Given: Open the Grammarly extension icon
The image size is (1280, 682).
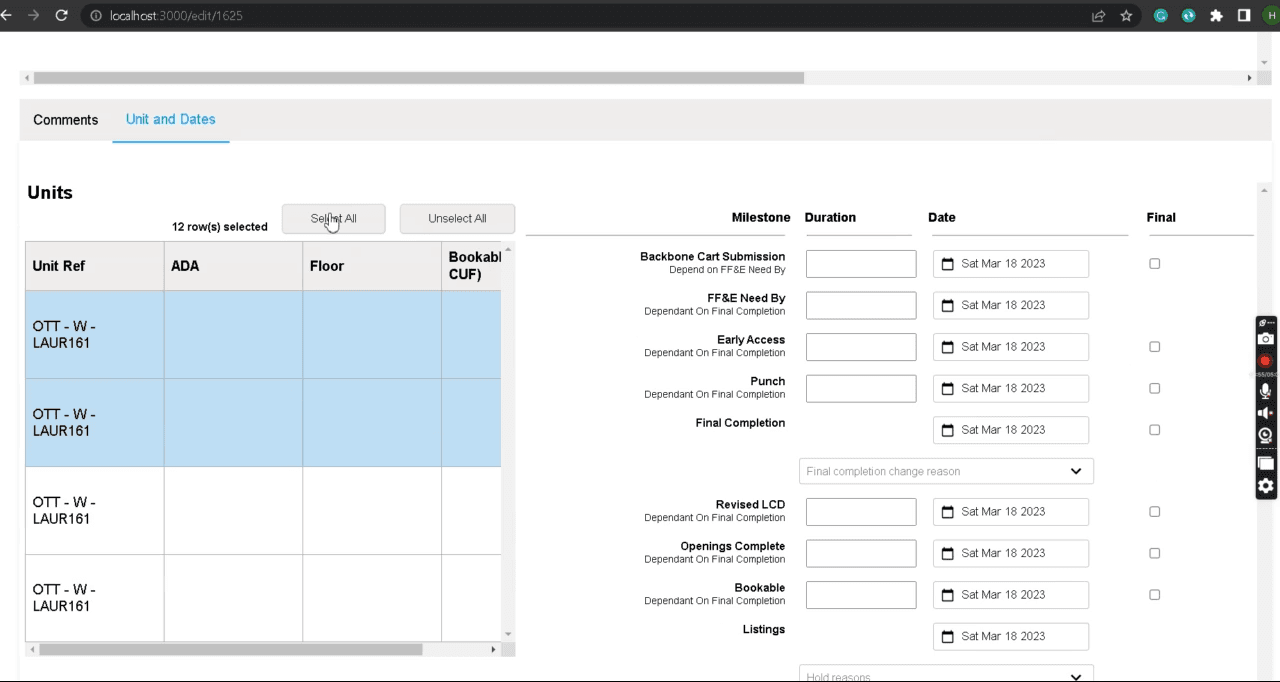Looking at the screenshot, I should 1161,16.
